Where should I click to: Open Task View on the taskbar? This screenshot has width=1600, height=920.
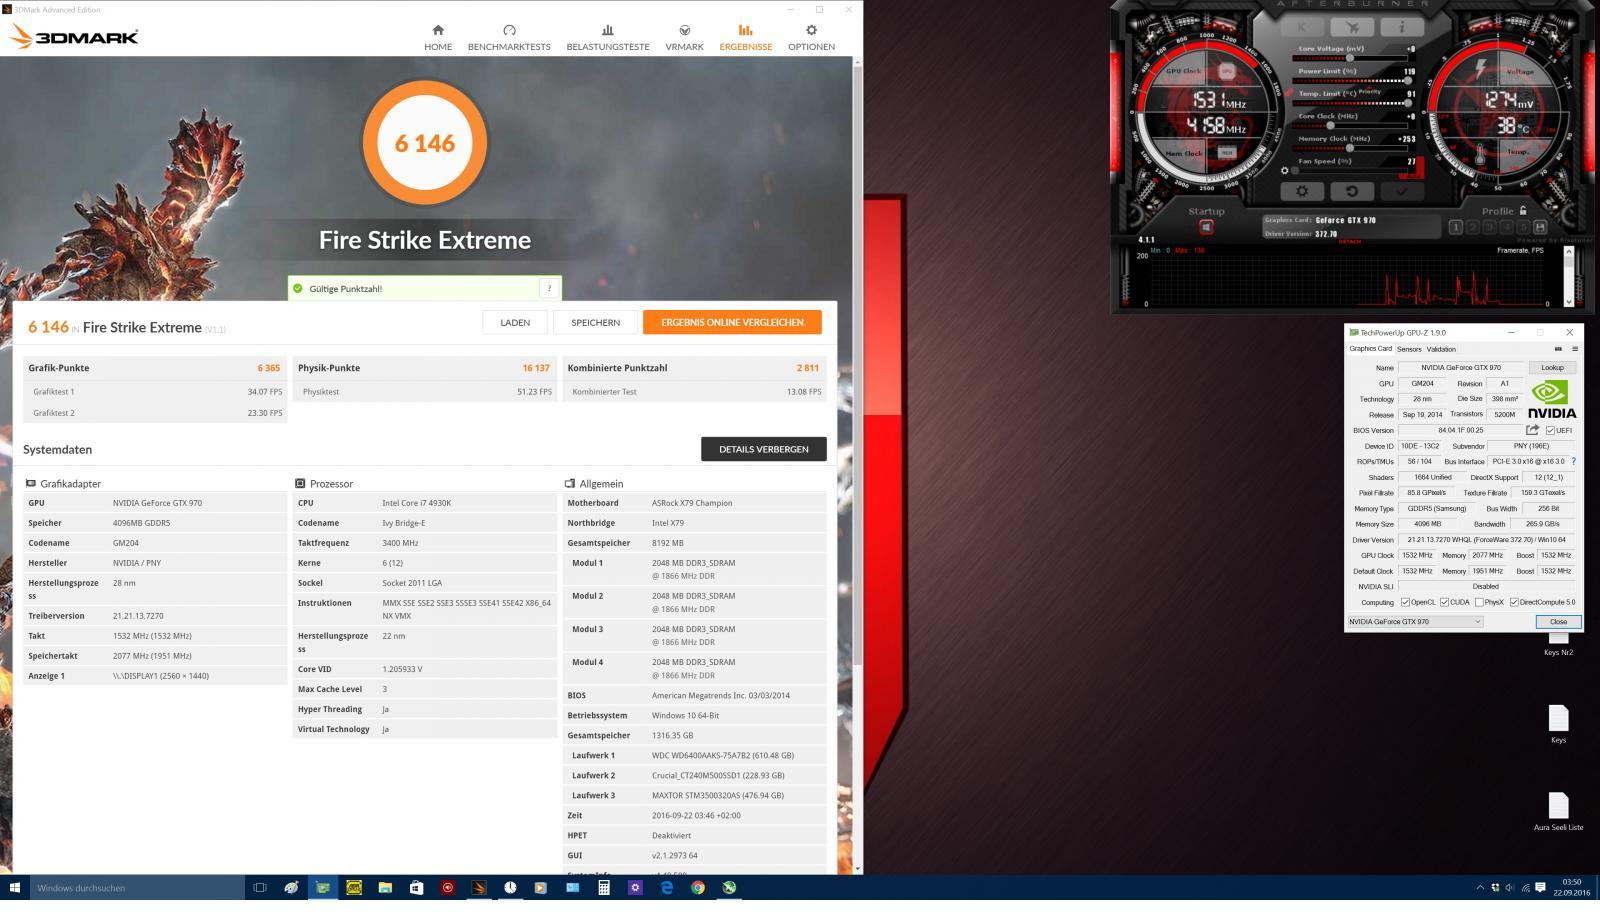(260, 887)
